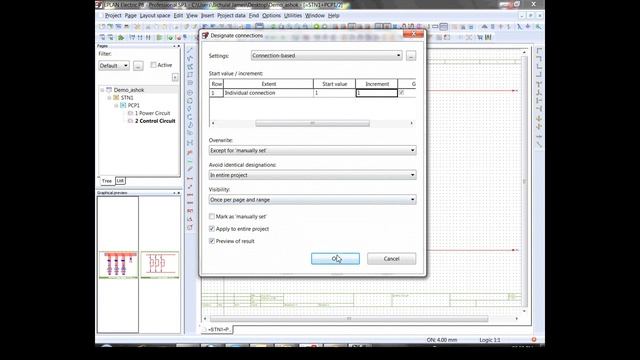Switch to the List tab in Pages panel
Viewport: 640px width, 360px height.
click(x=120, y=180)
